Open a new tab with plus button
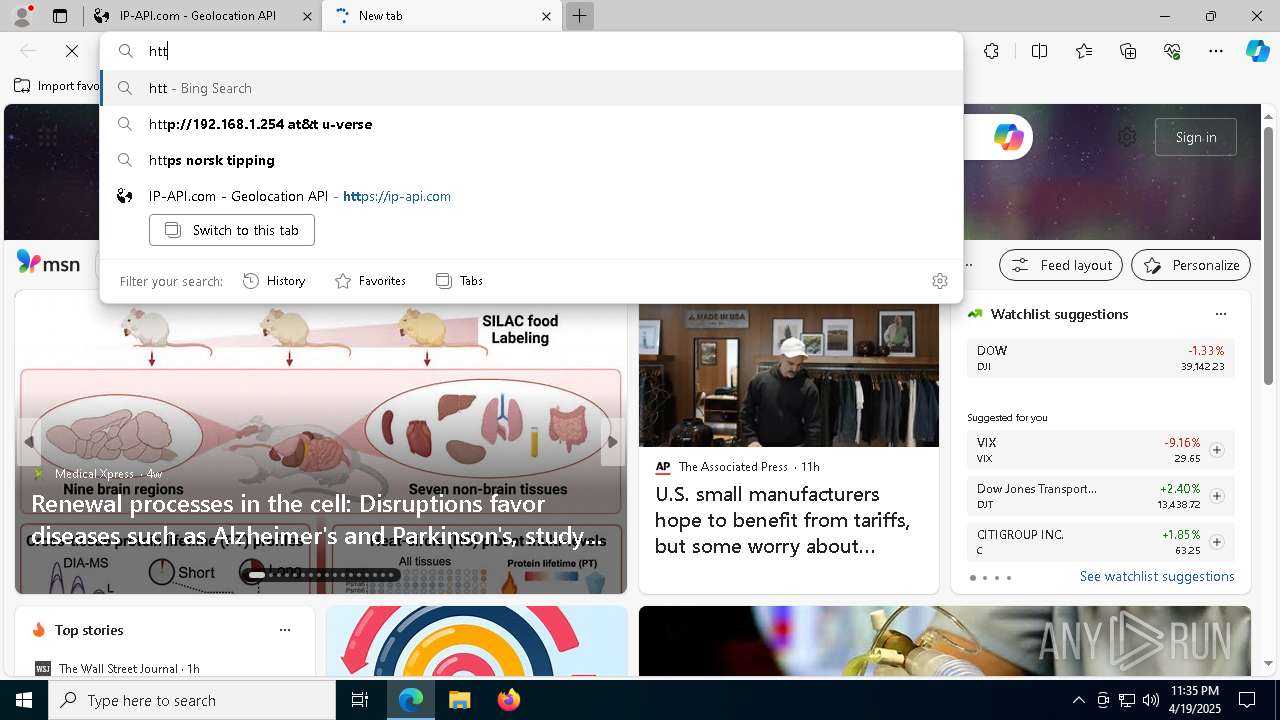This screenshot has width=1280, height=720. pos(579,16)
